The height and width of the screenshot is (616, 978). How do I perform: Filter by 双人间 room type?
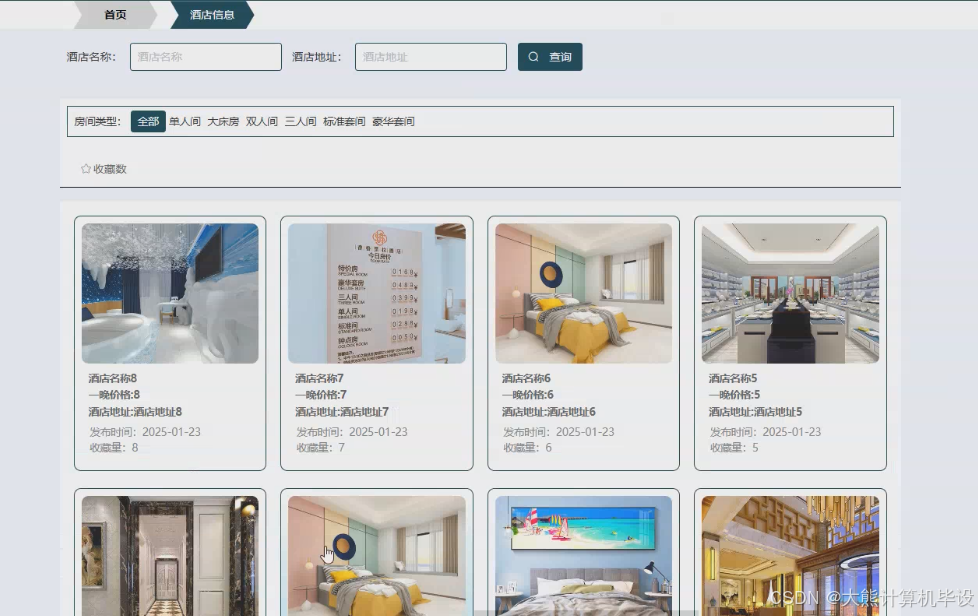click(x=262, y=122)
